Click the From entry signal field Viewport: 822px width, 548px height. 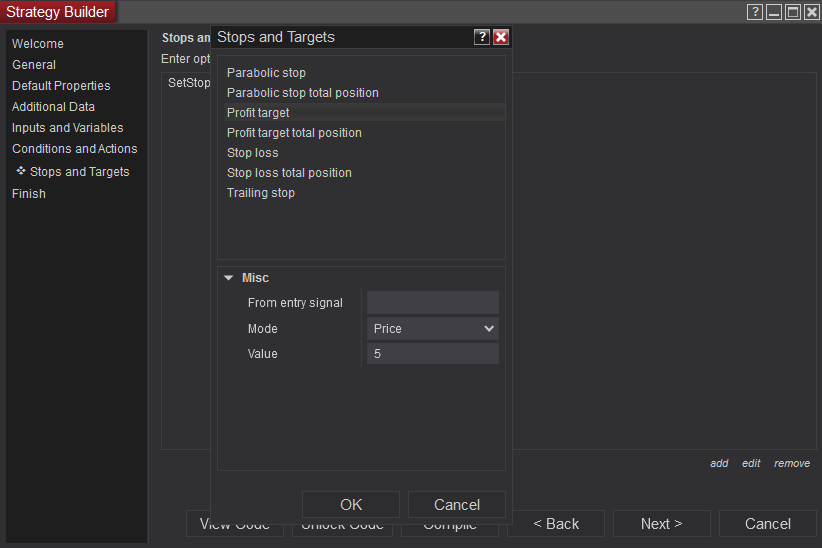tap(433, 303)
